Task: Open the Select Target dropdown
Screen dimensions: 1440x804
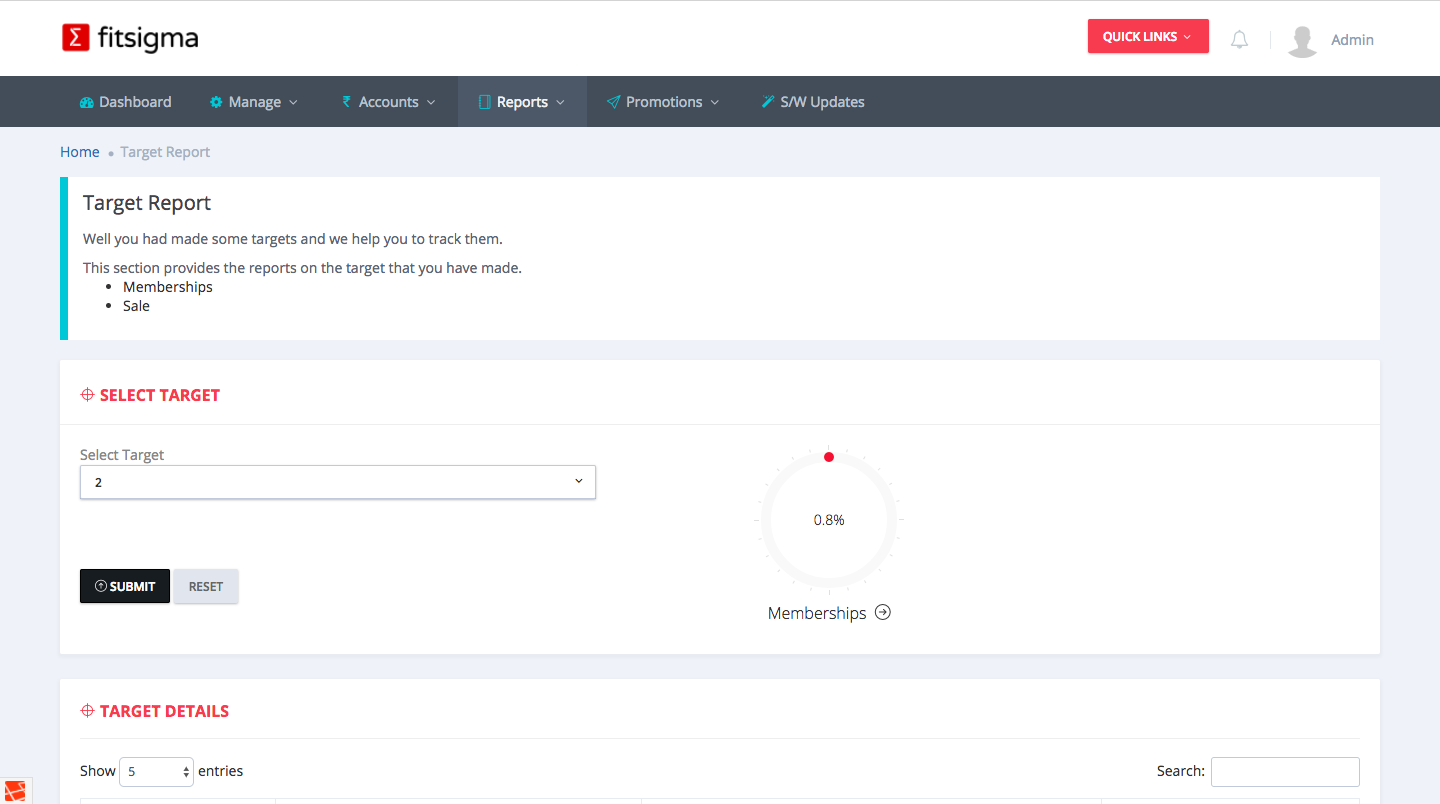Action: [337, 482]
